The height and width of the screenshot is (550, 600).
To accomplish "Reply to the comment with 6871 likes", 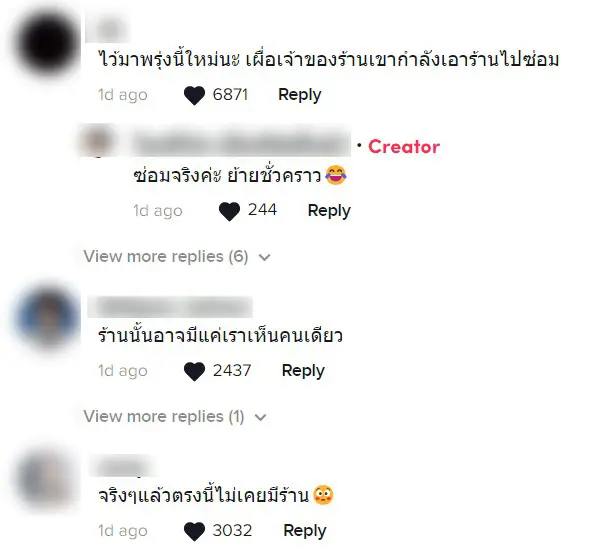I will click(300, 95).
